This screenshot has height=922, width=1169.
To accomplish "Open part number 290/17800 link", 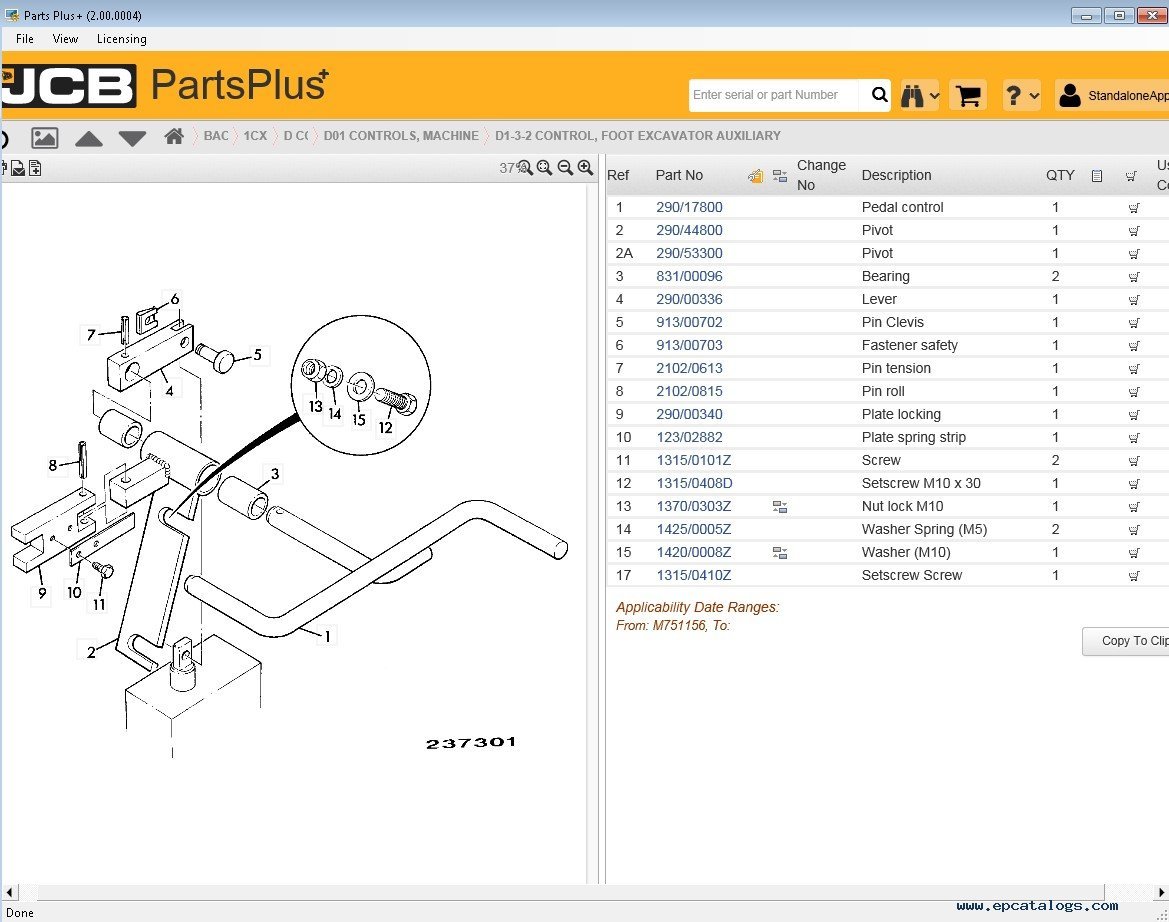I will click(689, 208).
